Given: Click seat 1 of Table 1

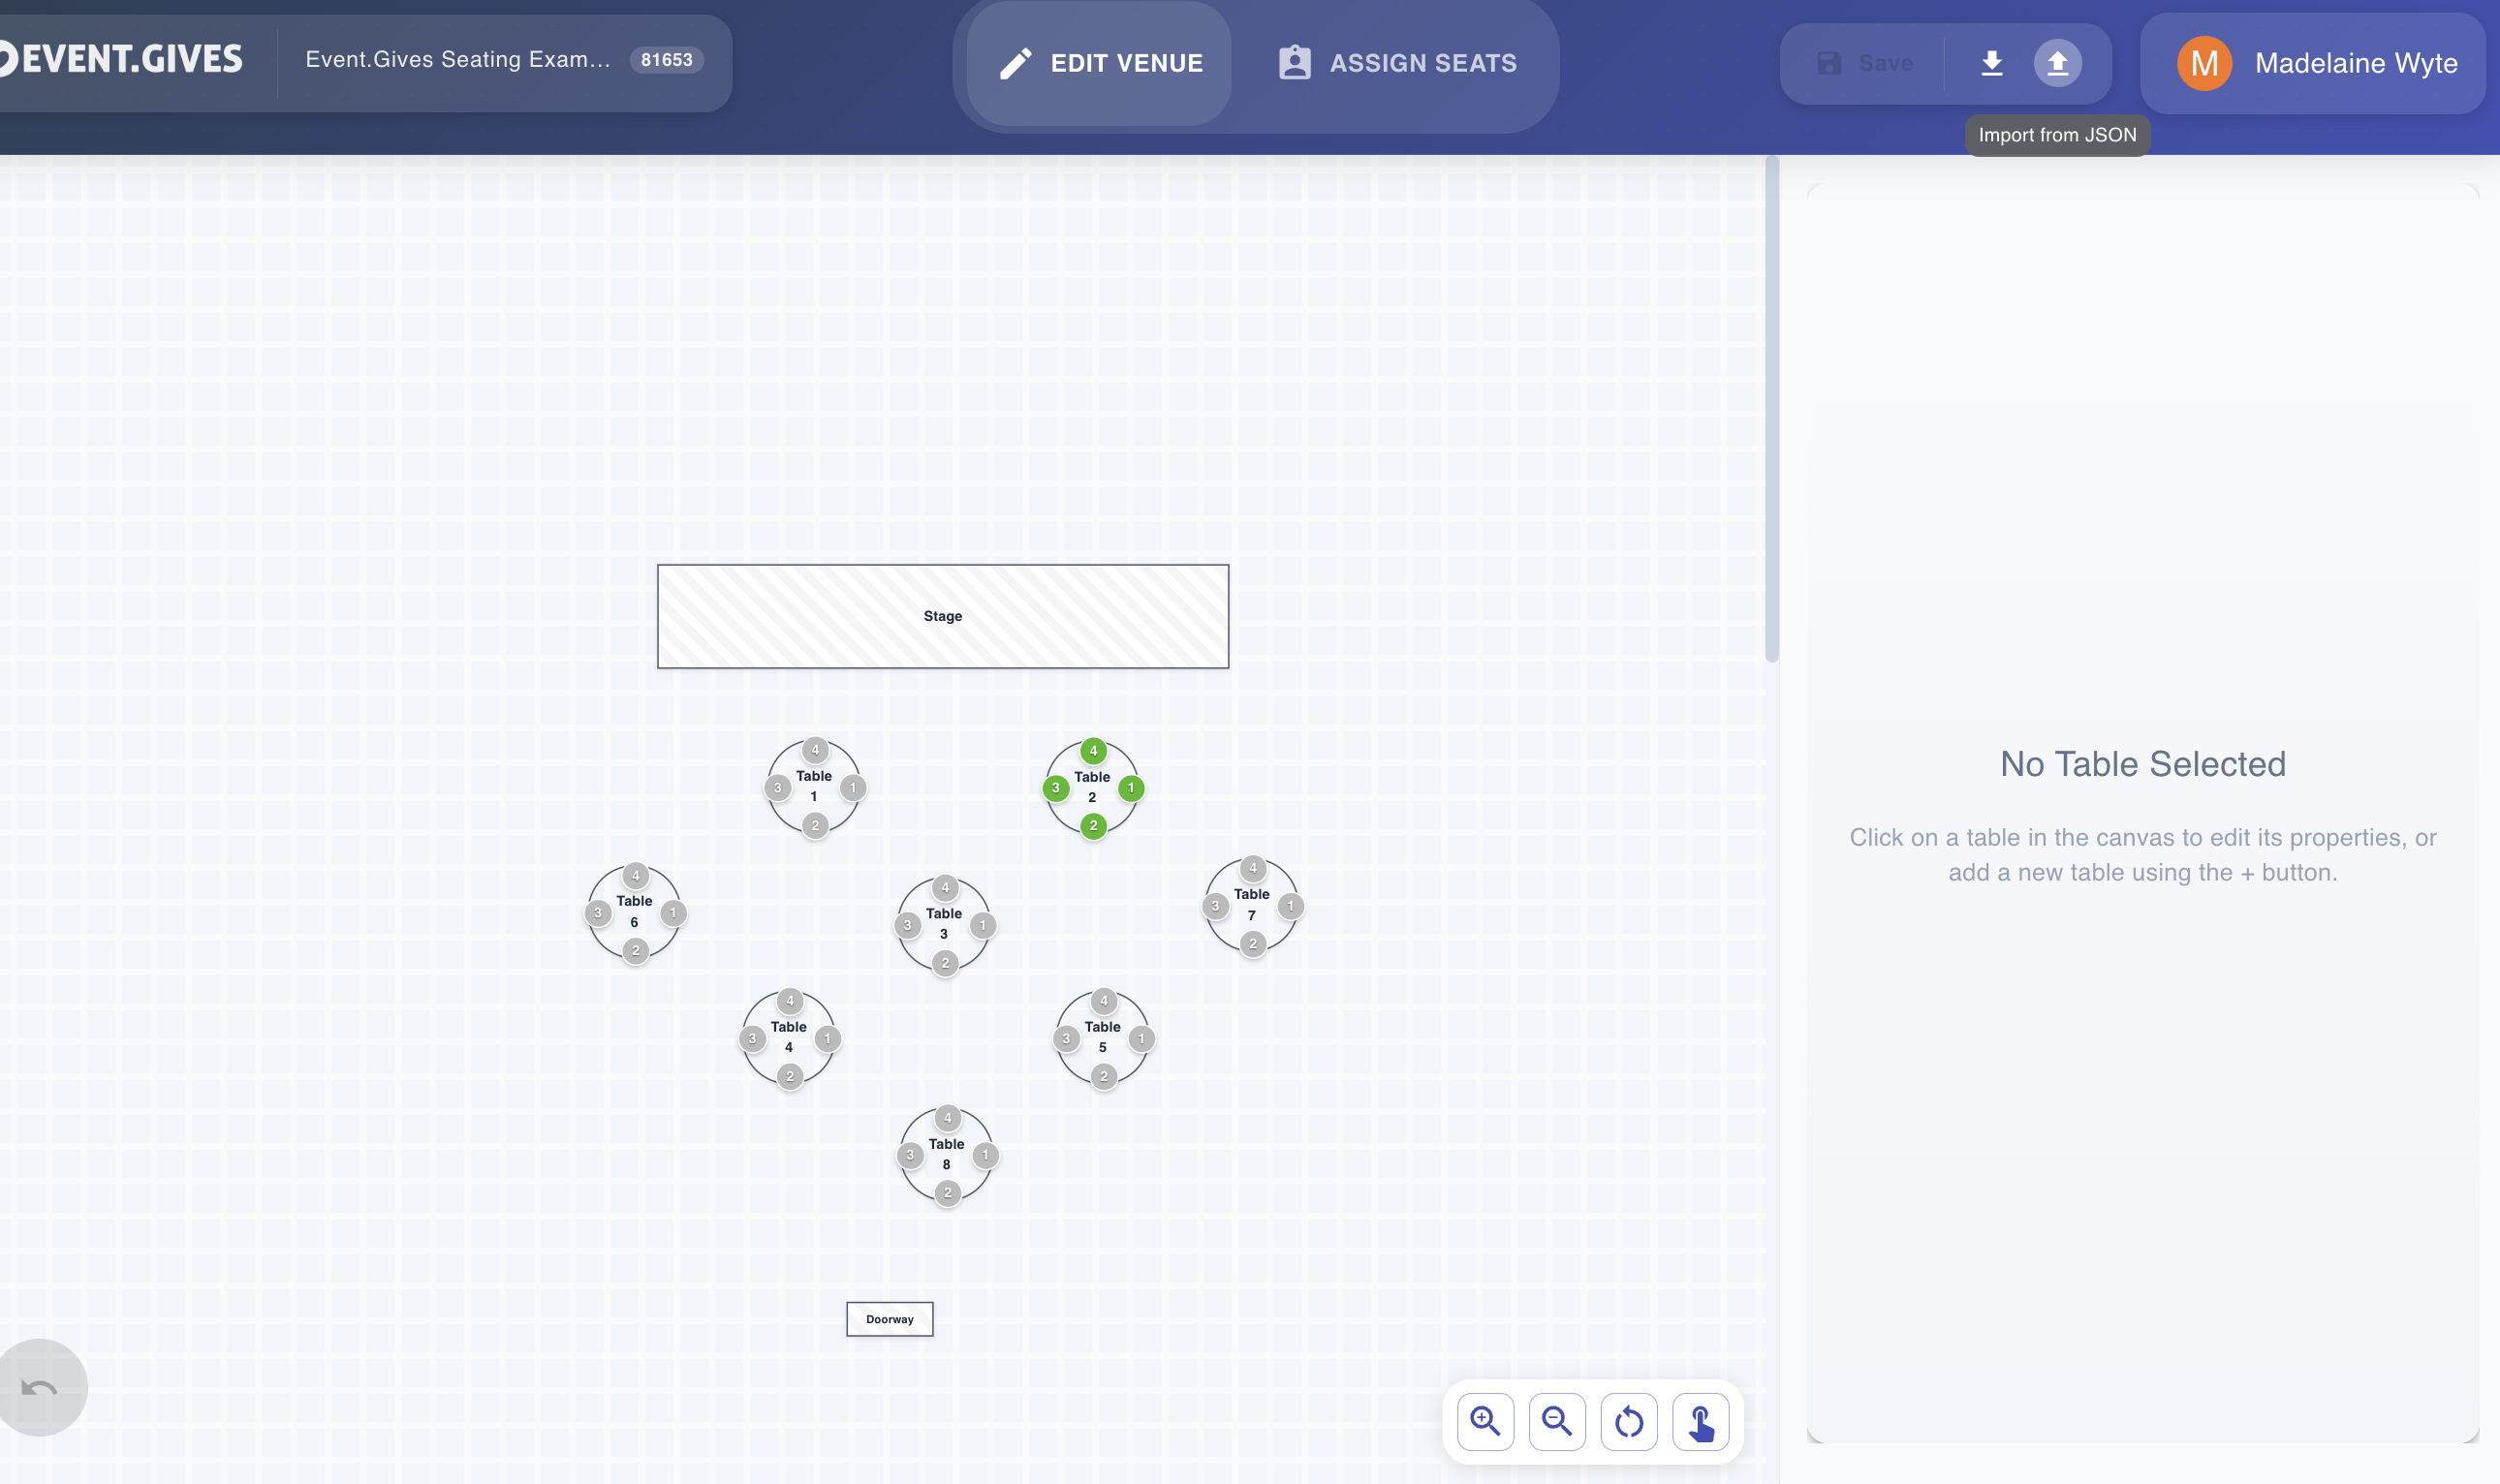Looking at the screenshot, I should pos(853,787).
